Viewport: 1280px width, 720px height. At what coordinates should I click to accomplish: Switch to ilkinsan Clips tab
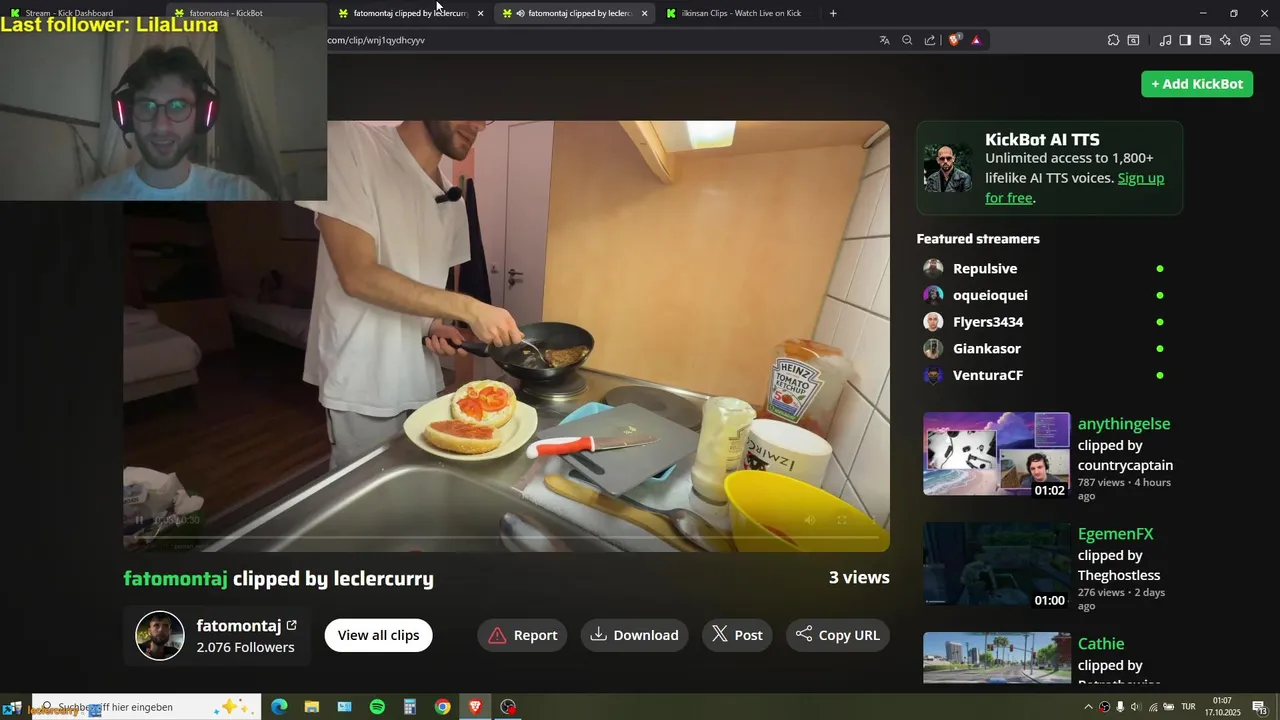(x=740, y=13)
